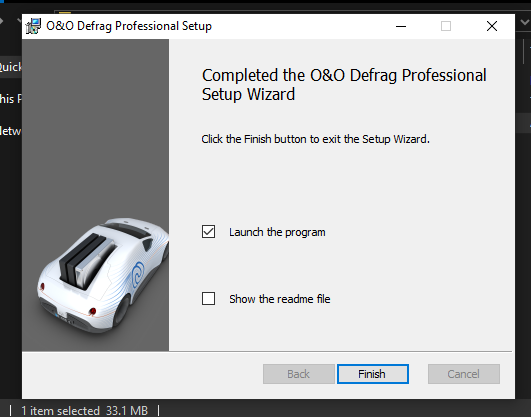531x417 pixels.
Task: Click the "O&O Defrag Professional Setup" title text
Action: [129, 26]
